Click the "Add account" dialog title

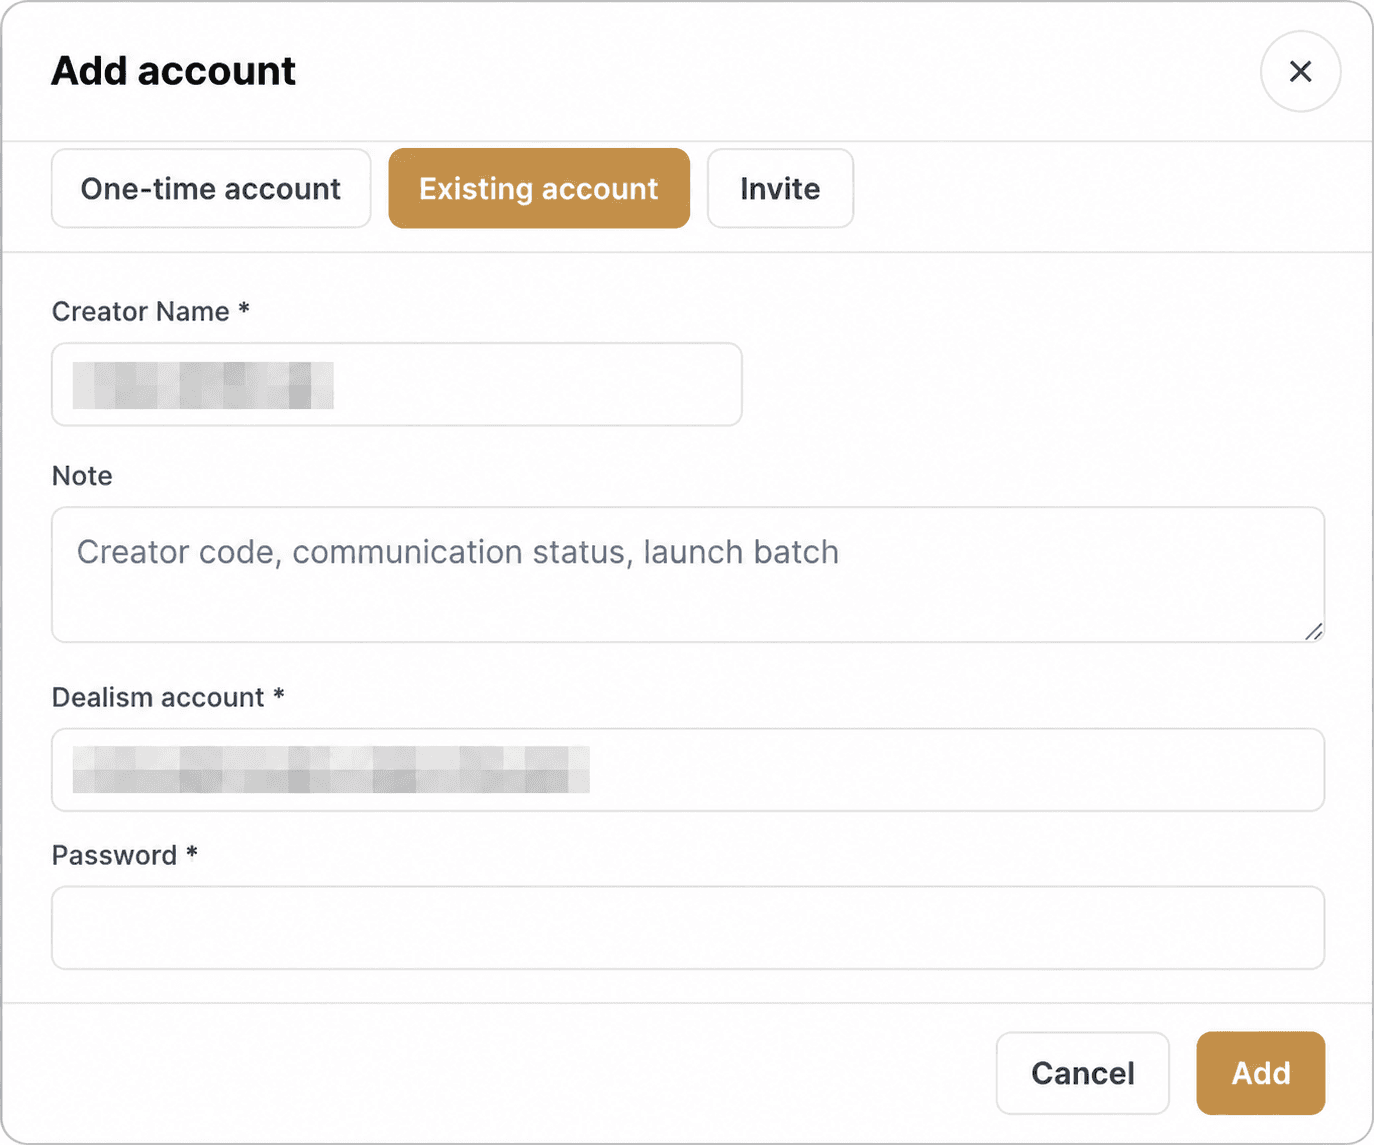[174, 71]
